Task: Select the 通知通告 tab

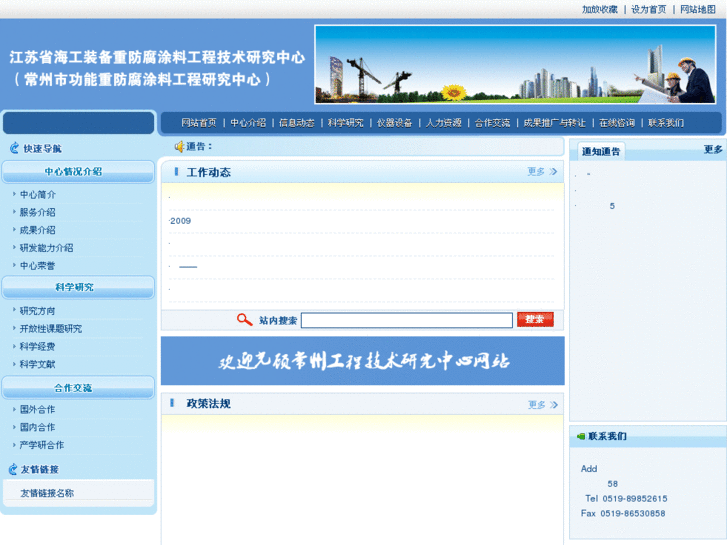Action: (x=601, y=152)
